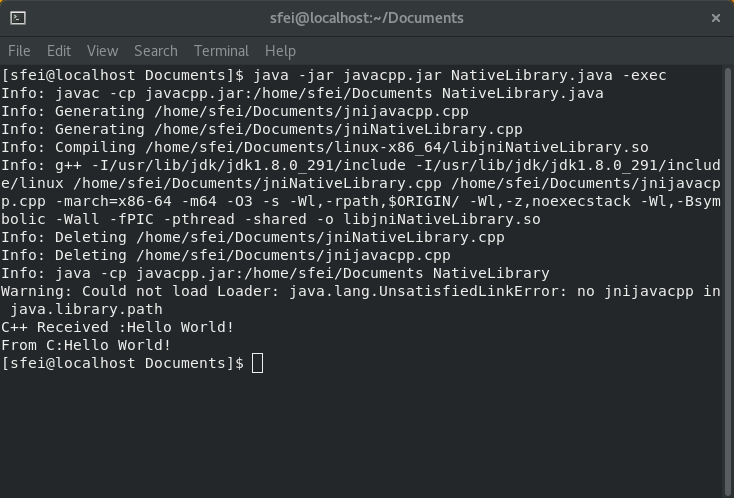Open the Help menu

280,51
